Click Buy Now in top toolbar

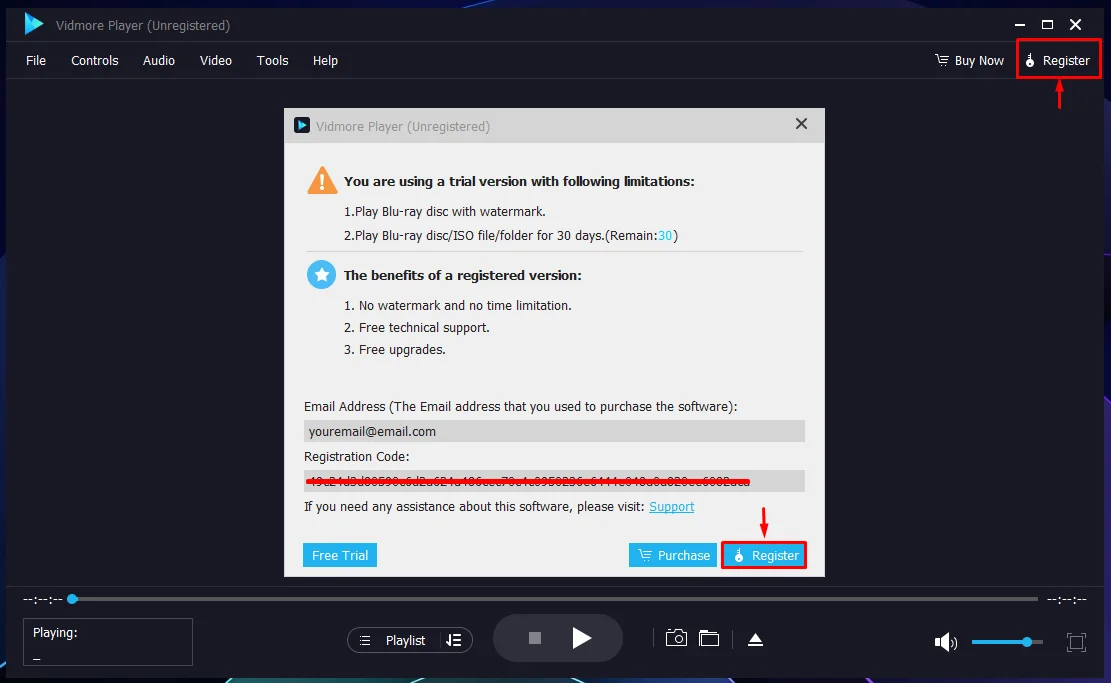[x=969, y=60]
